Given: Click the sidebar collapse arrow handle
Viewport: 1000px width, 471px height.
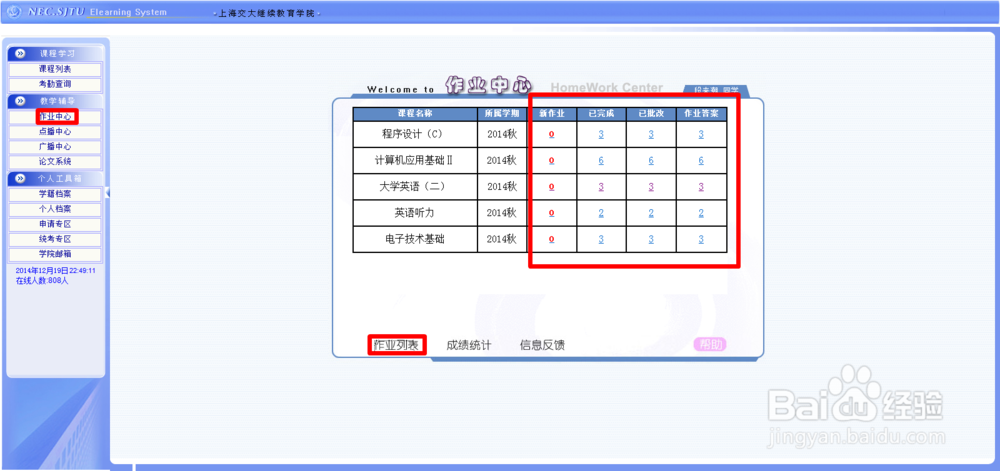Looking at the screenshot, I should (x=107, y=193).
